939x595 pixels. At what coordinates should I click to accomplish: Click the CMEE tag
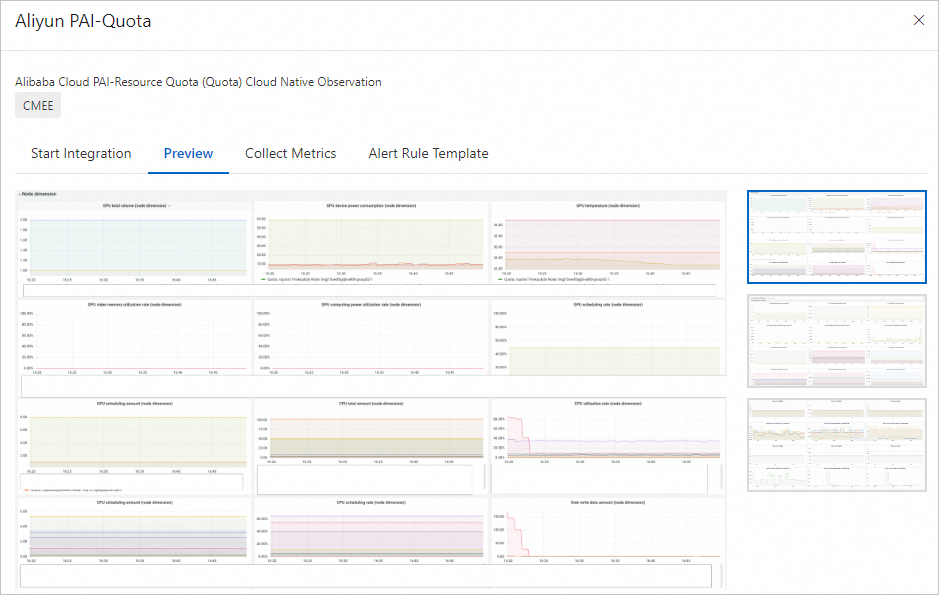point(38,105)
